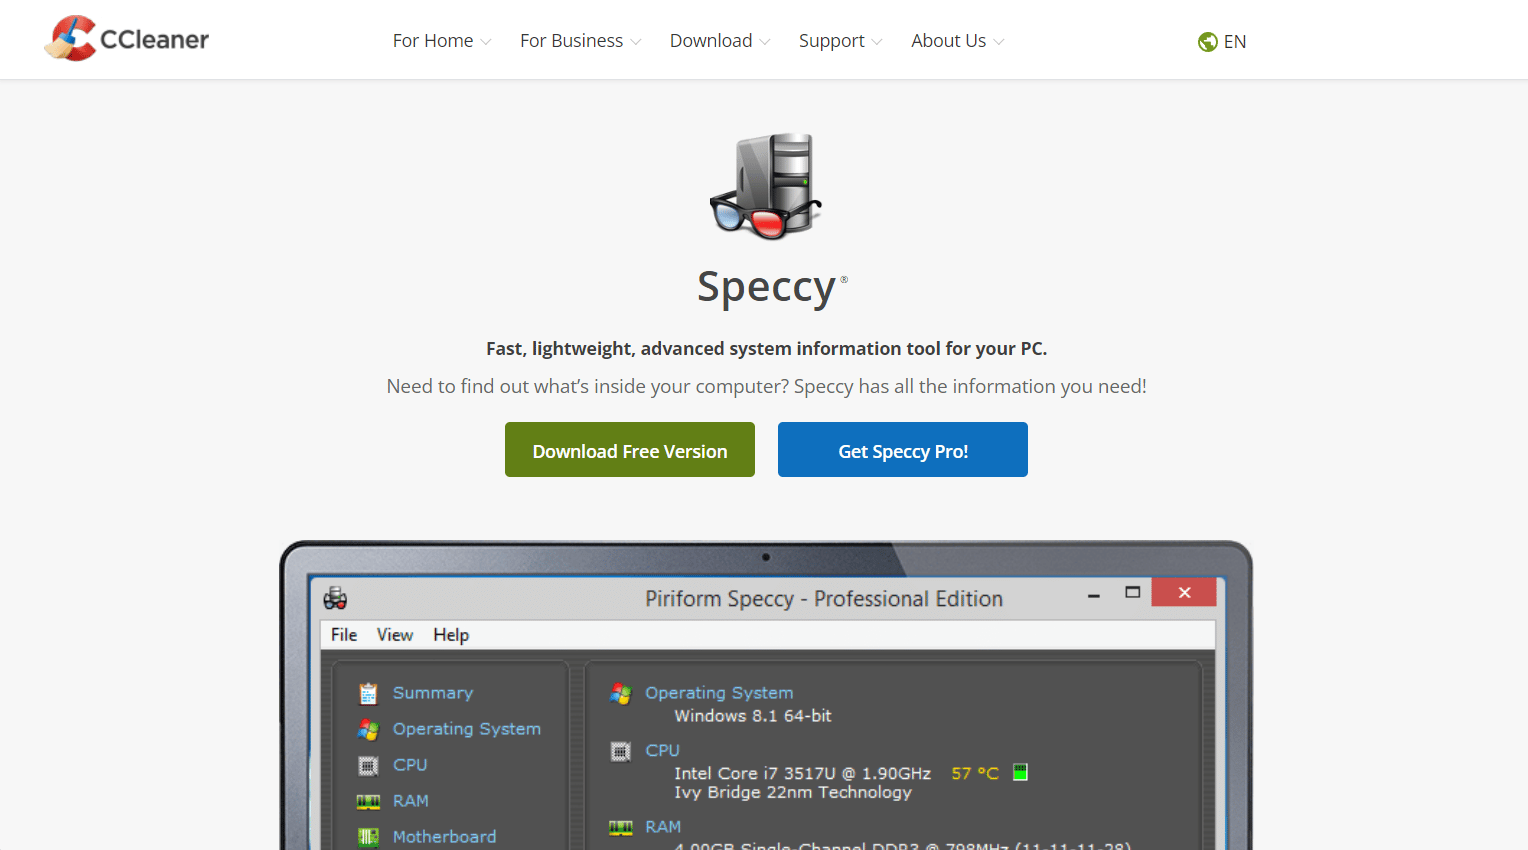This screenshot has height=850, width=1528.
Task: Click the CPU heading link in main panel
Action: (x=662, y=751)
